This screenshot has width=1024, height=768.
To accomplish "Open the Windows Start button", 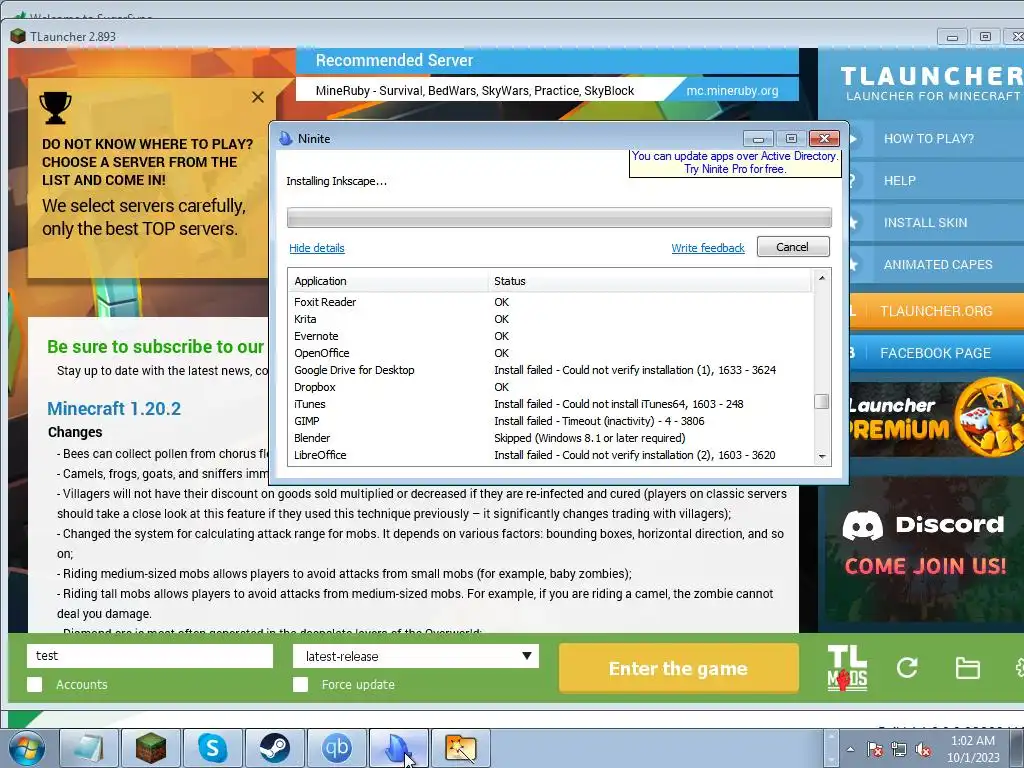I will pyautogui.click(x=27, y=748).
